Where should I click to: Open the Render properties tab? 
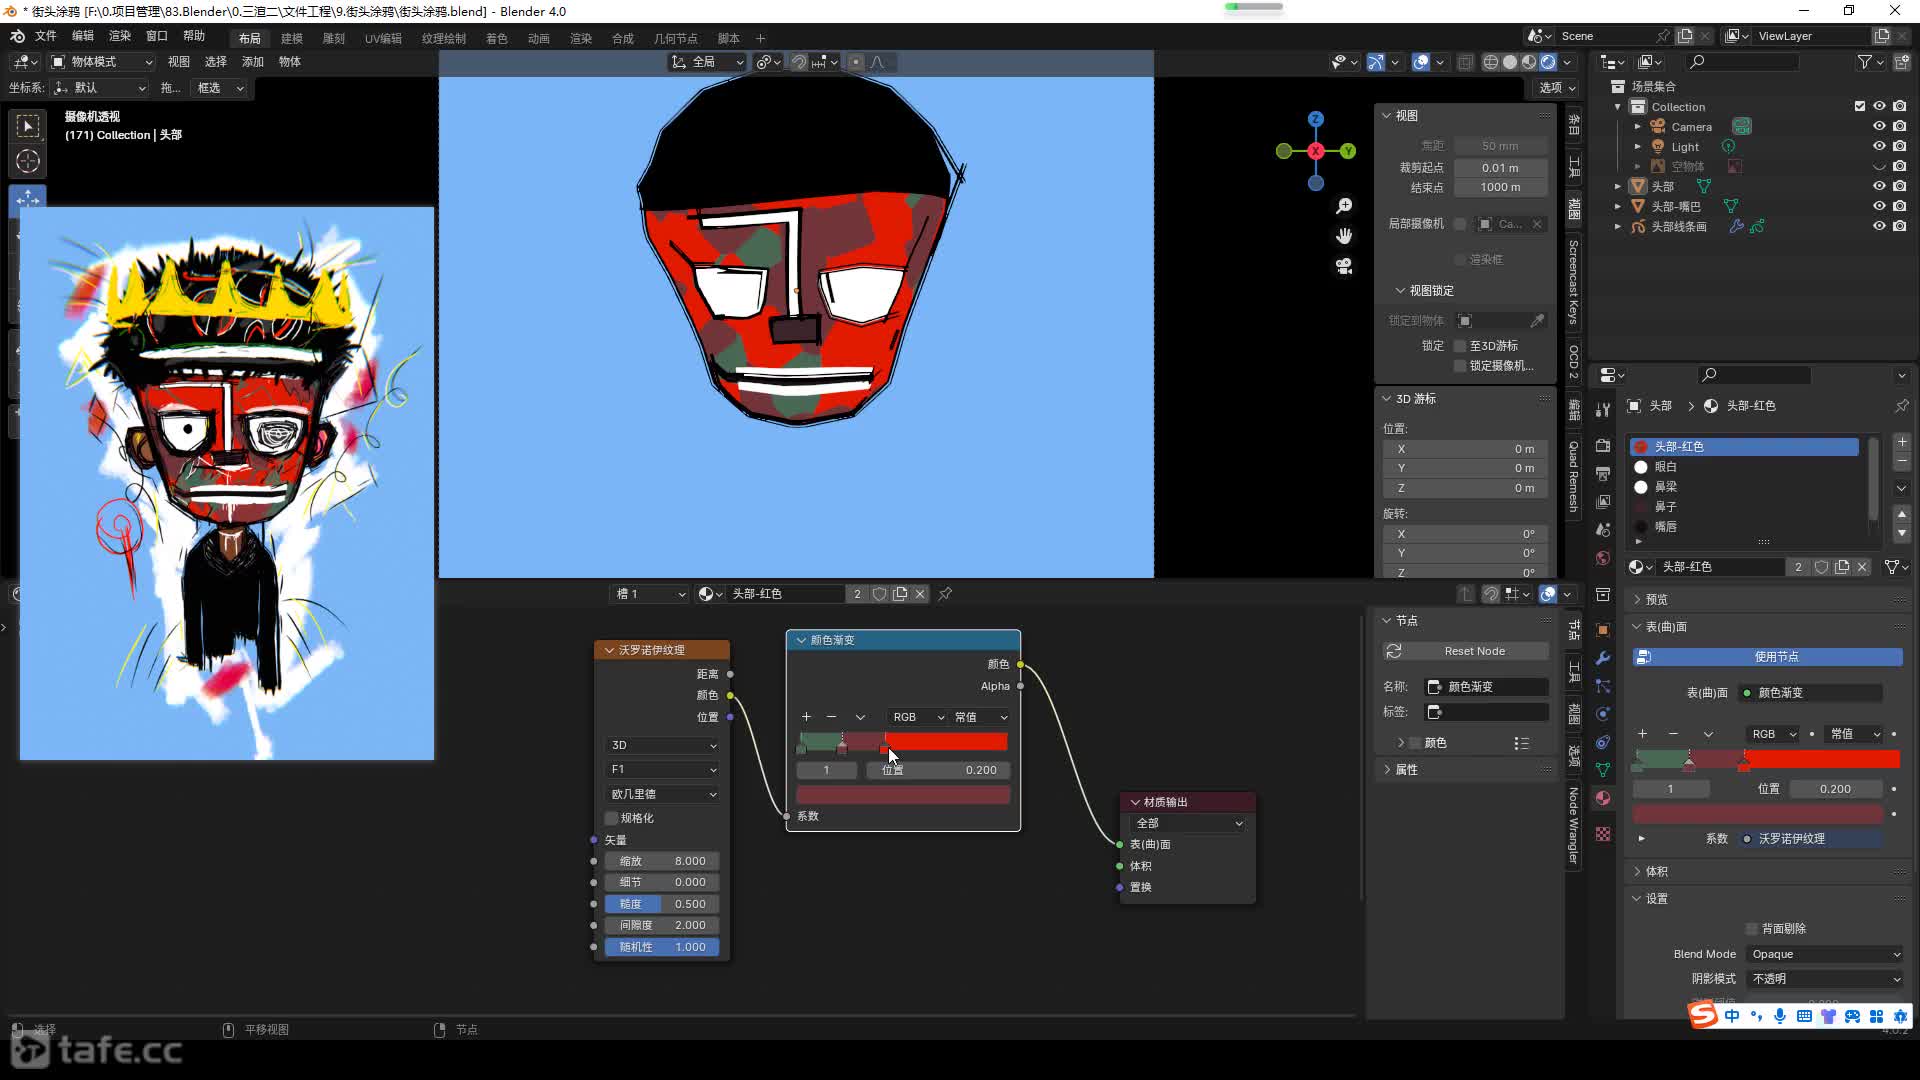click(x=1603, y=445)
